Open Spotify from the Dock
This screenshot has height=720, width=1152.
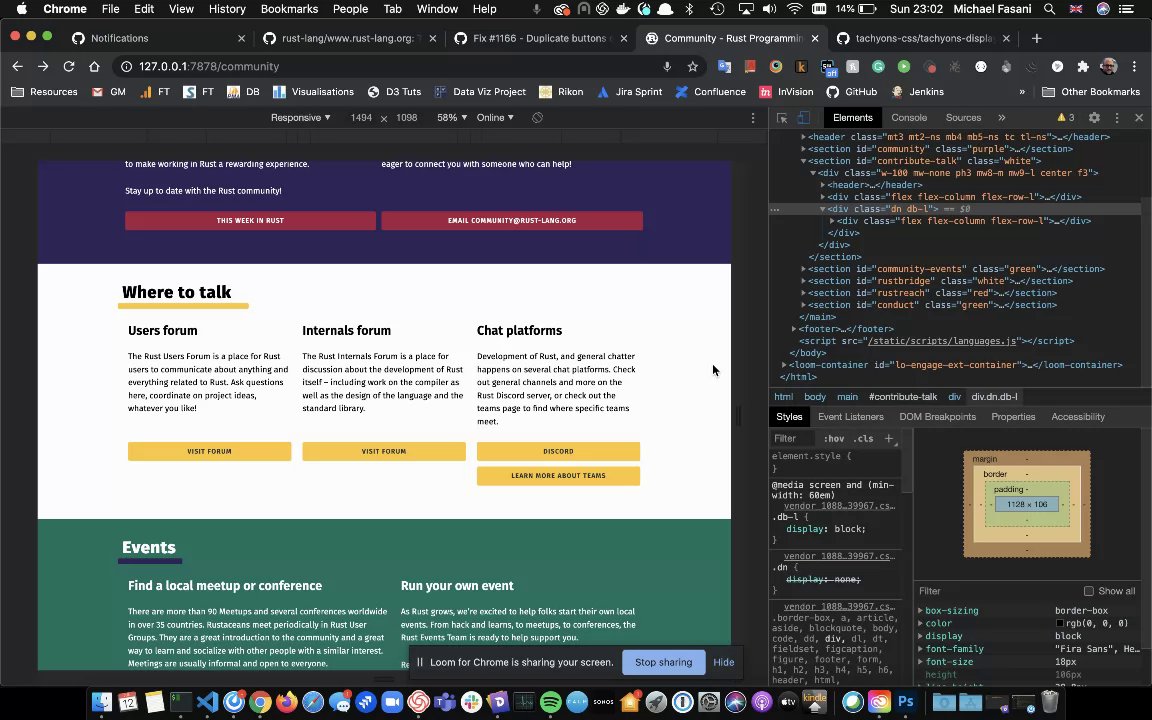(550, 702)
